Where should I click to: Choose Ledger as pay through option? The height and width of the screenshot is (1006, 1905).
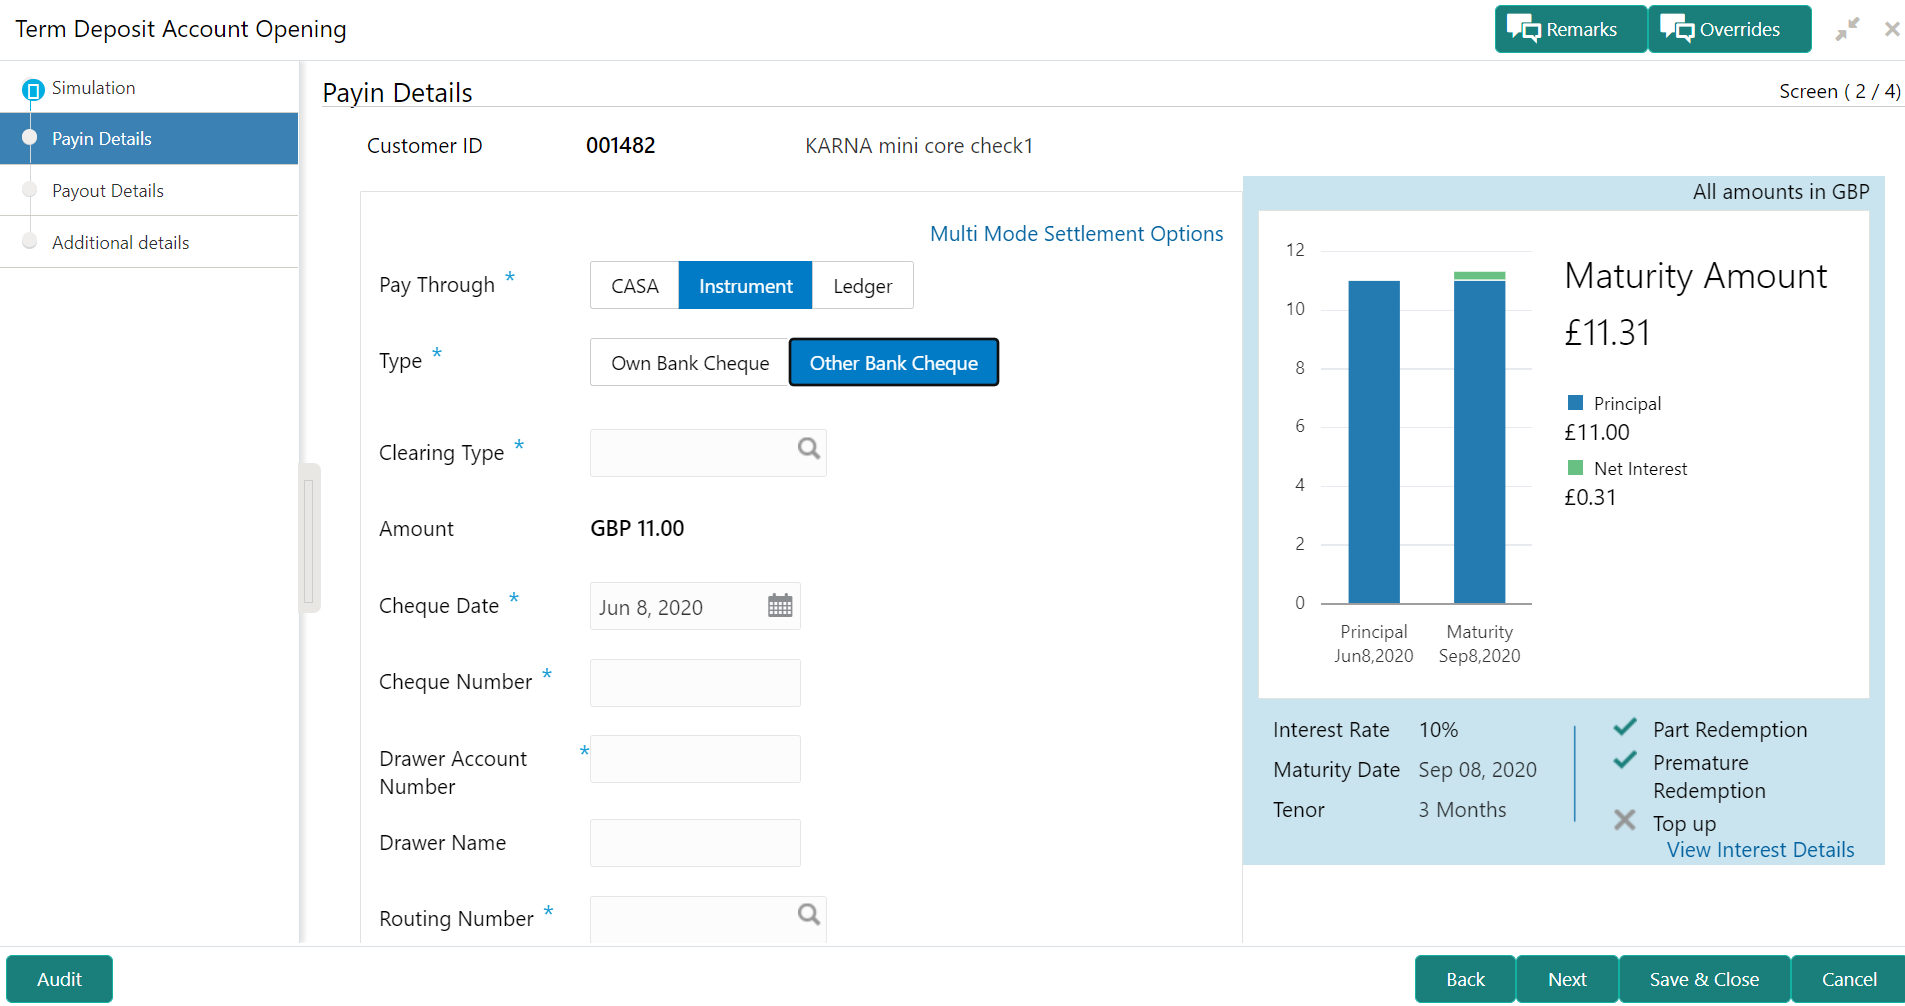click(x=863, y=286)
